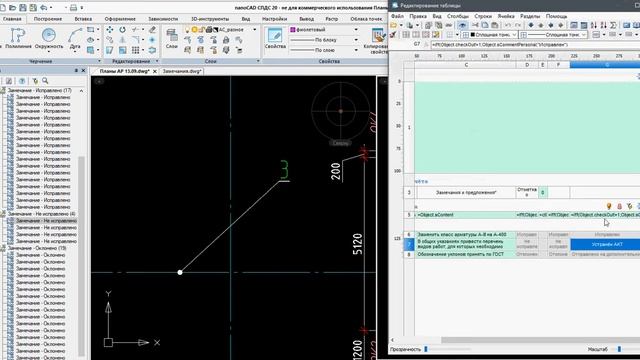Open the Свойства properties palette

pyautogui.click(x=275, y=39)
